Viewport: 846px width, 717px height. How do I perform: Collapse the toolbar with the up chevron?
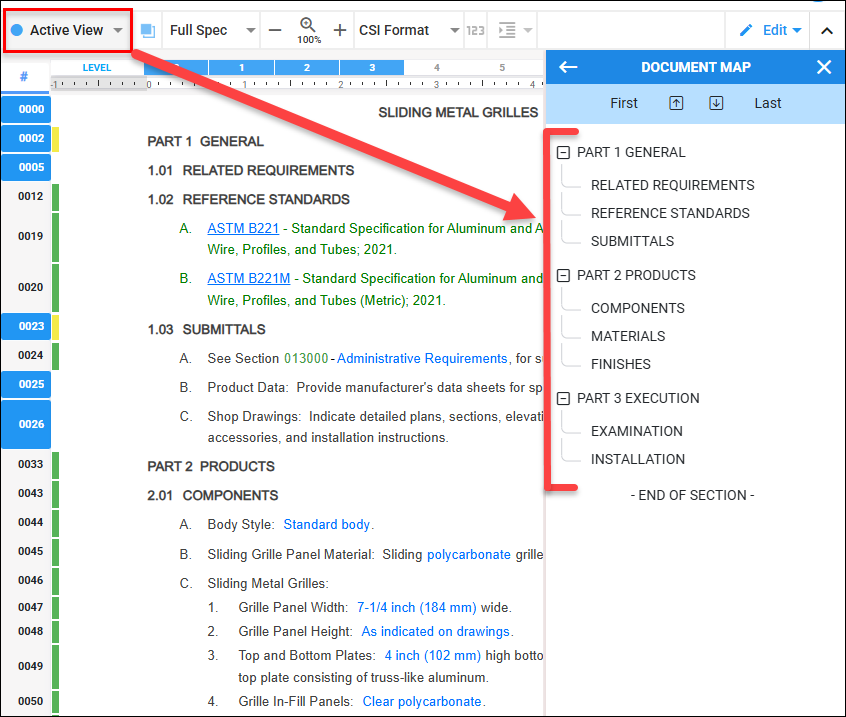(827, 31)
